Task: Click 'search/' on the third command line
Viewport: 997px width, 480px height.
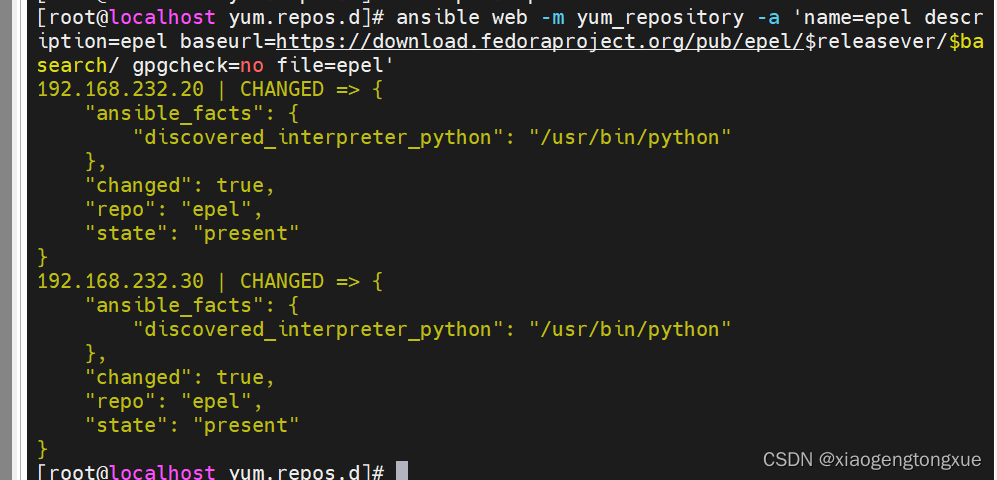Action: pyautogui.click(x=79, y=65)
